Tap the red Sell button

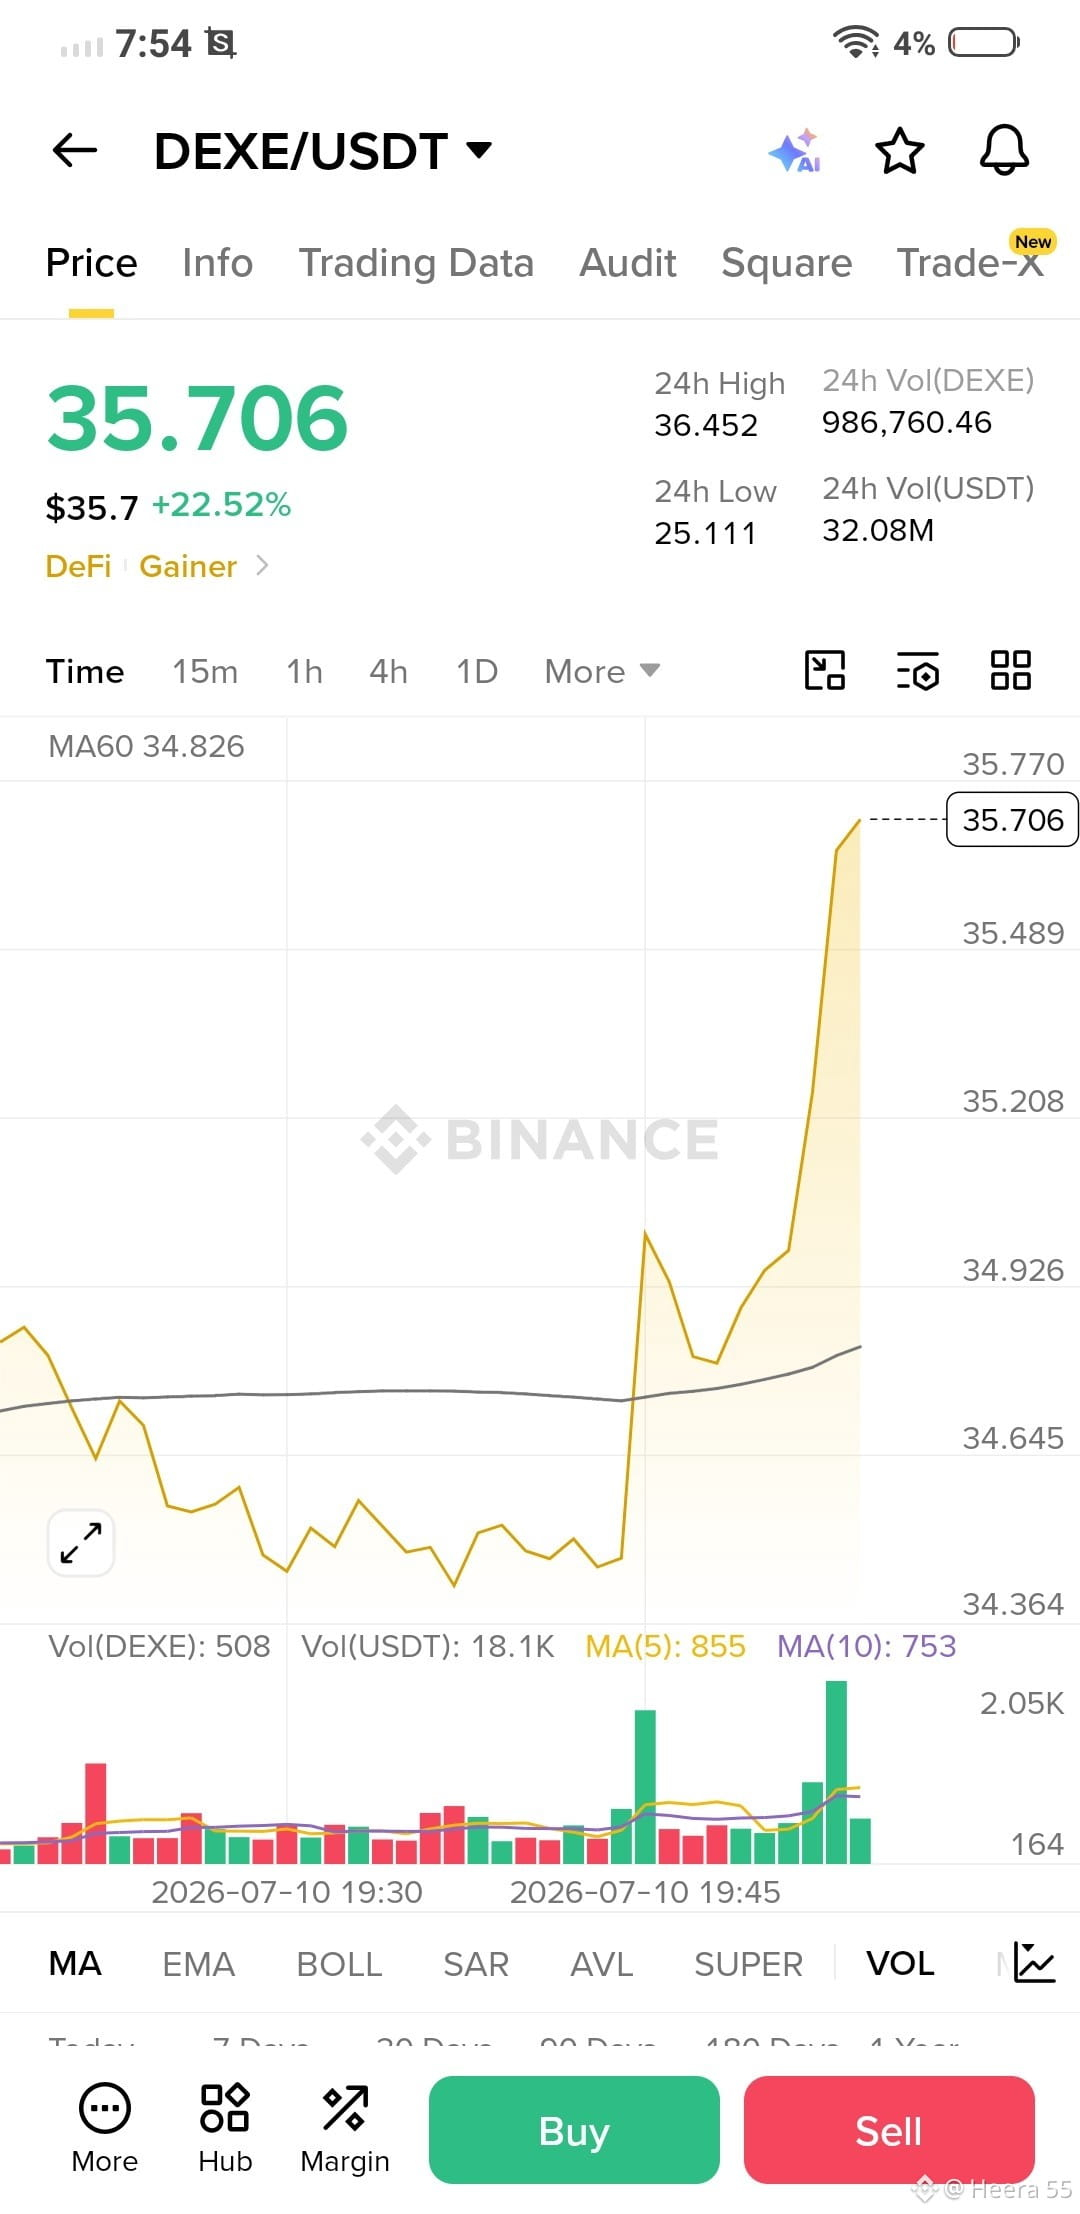coord(889,2130)
